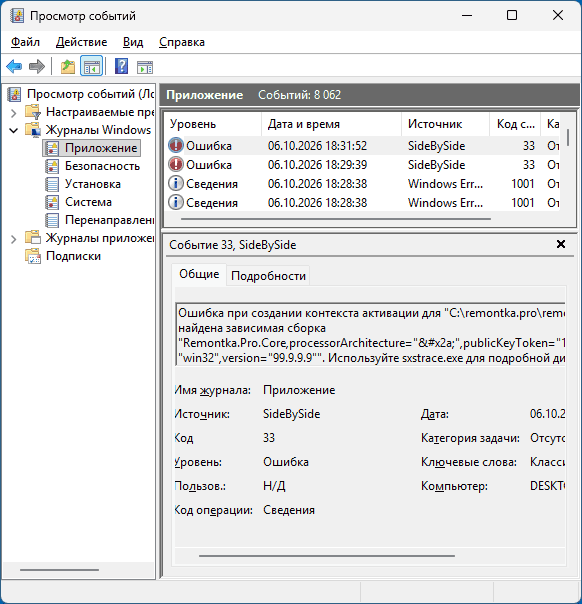Collapse the Журналы Windows node
The image size is (582, 604).
pyautogui.click(x=13, y=131)
